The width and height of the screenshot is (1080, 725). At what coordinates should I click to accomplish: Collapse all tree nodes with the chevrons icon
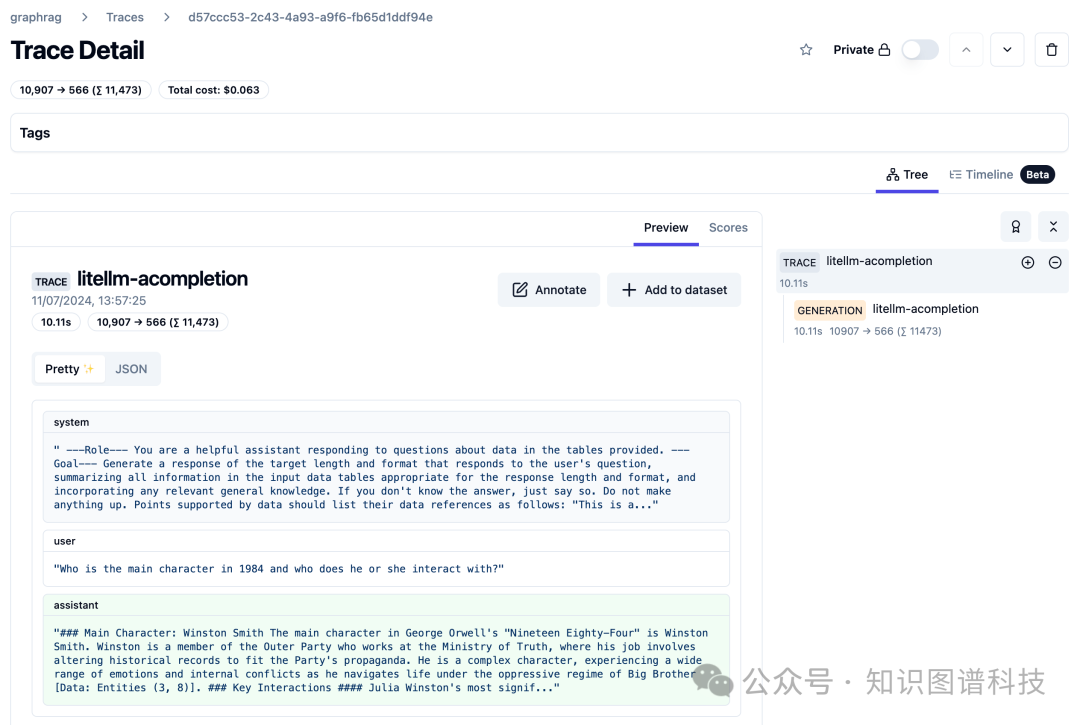(1053, 227)
